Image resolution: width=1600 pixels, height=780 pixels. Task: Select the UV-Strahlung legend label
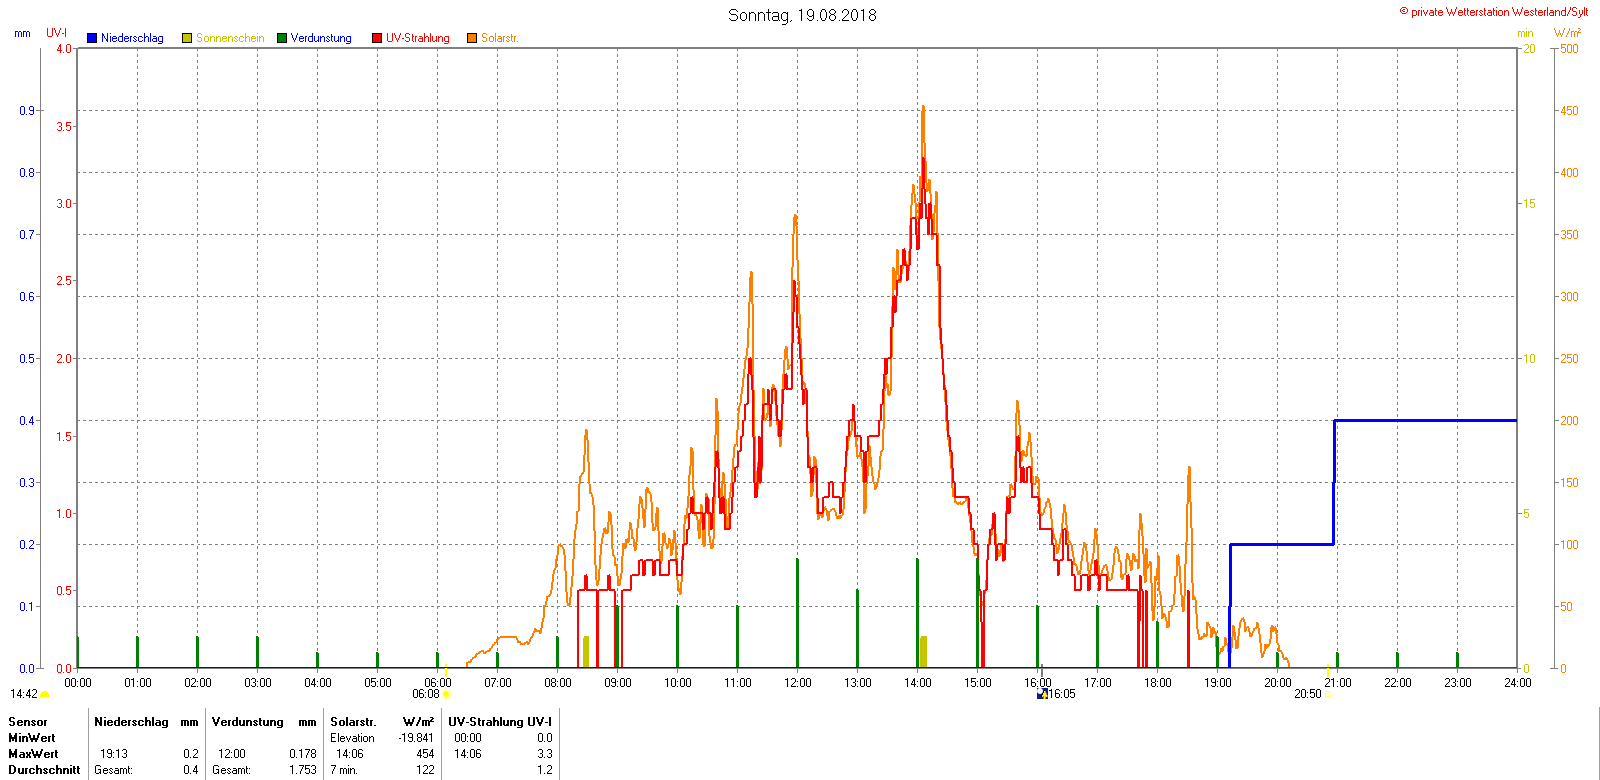[418, 38]
